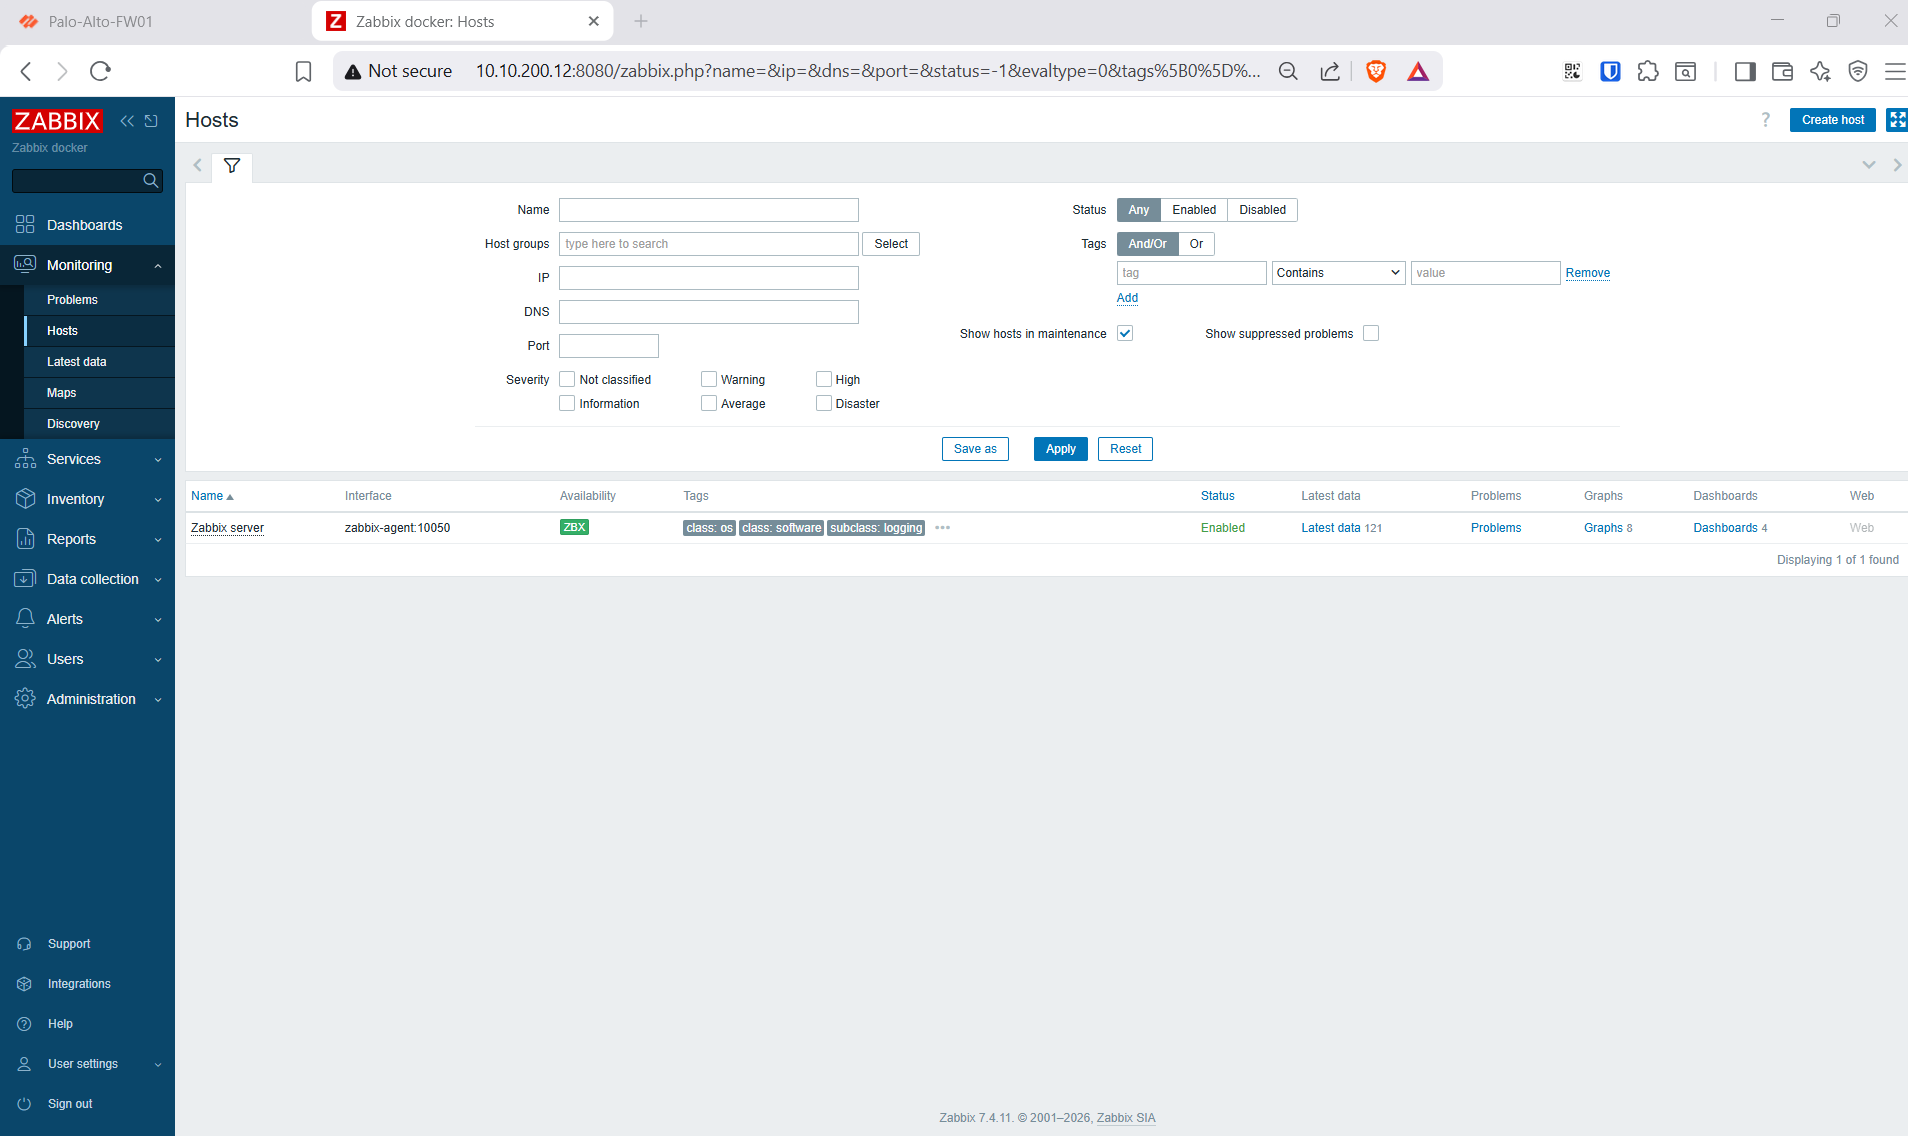Open a new browser tab
1908x1136 pixels.
[641, 21]
